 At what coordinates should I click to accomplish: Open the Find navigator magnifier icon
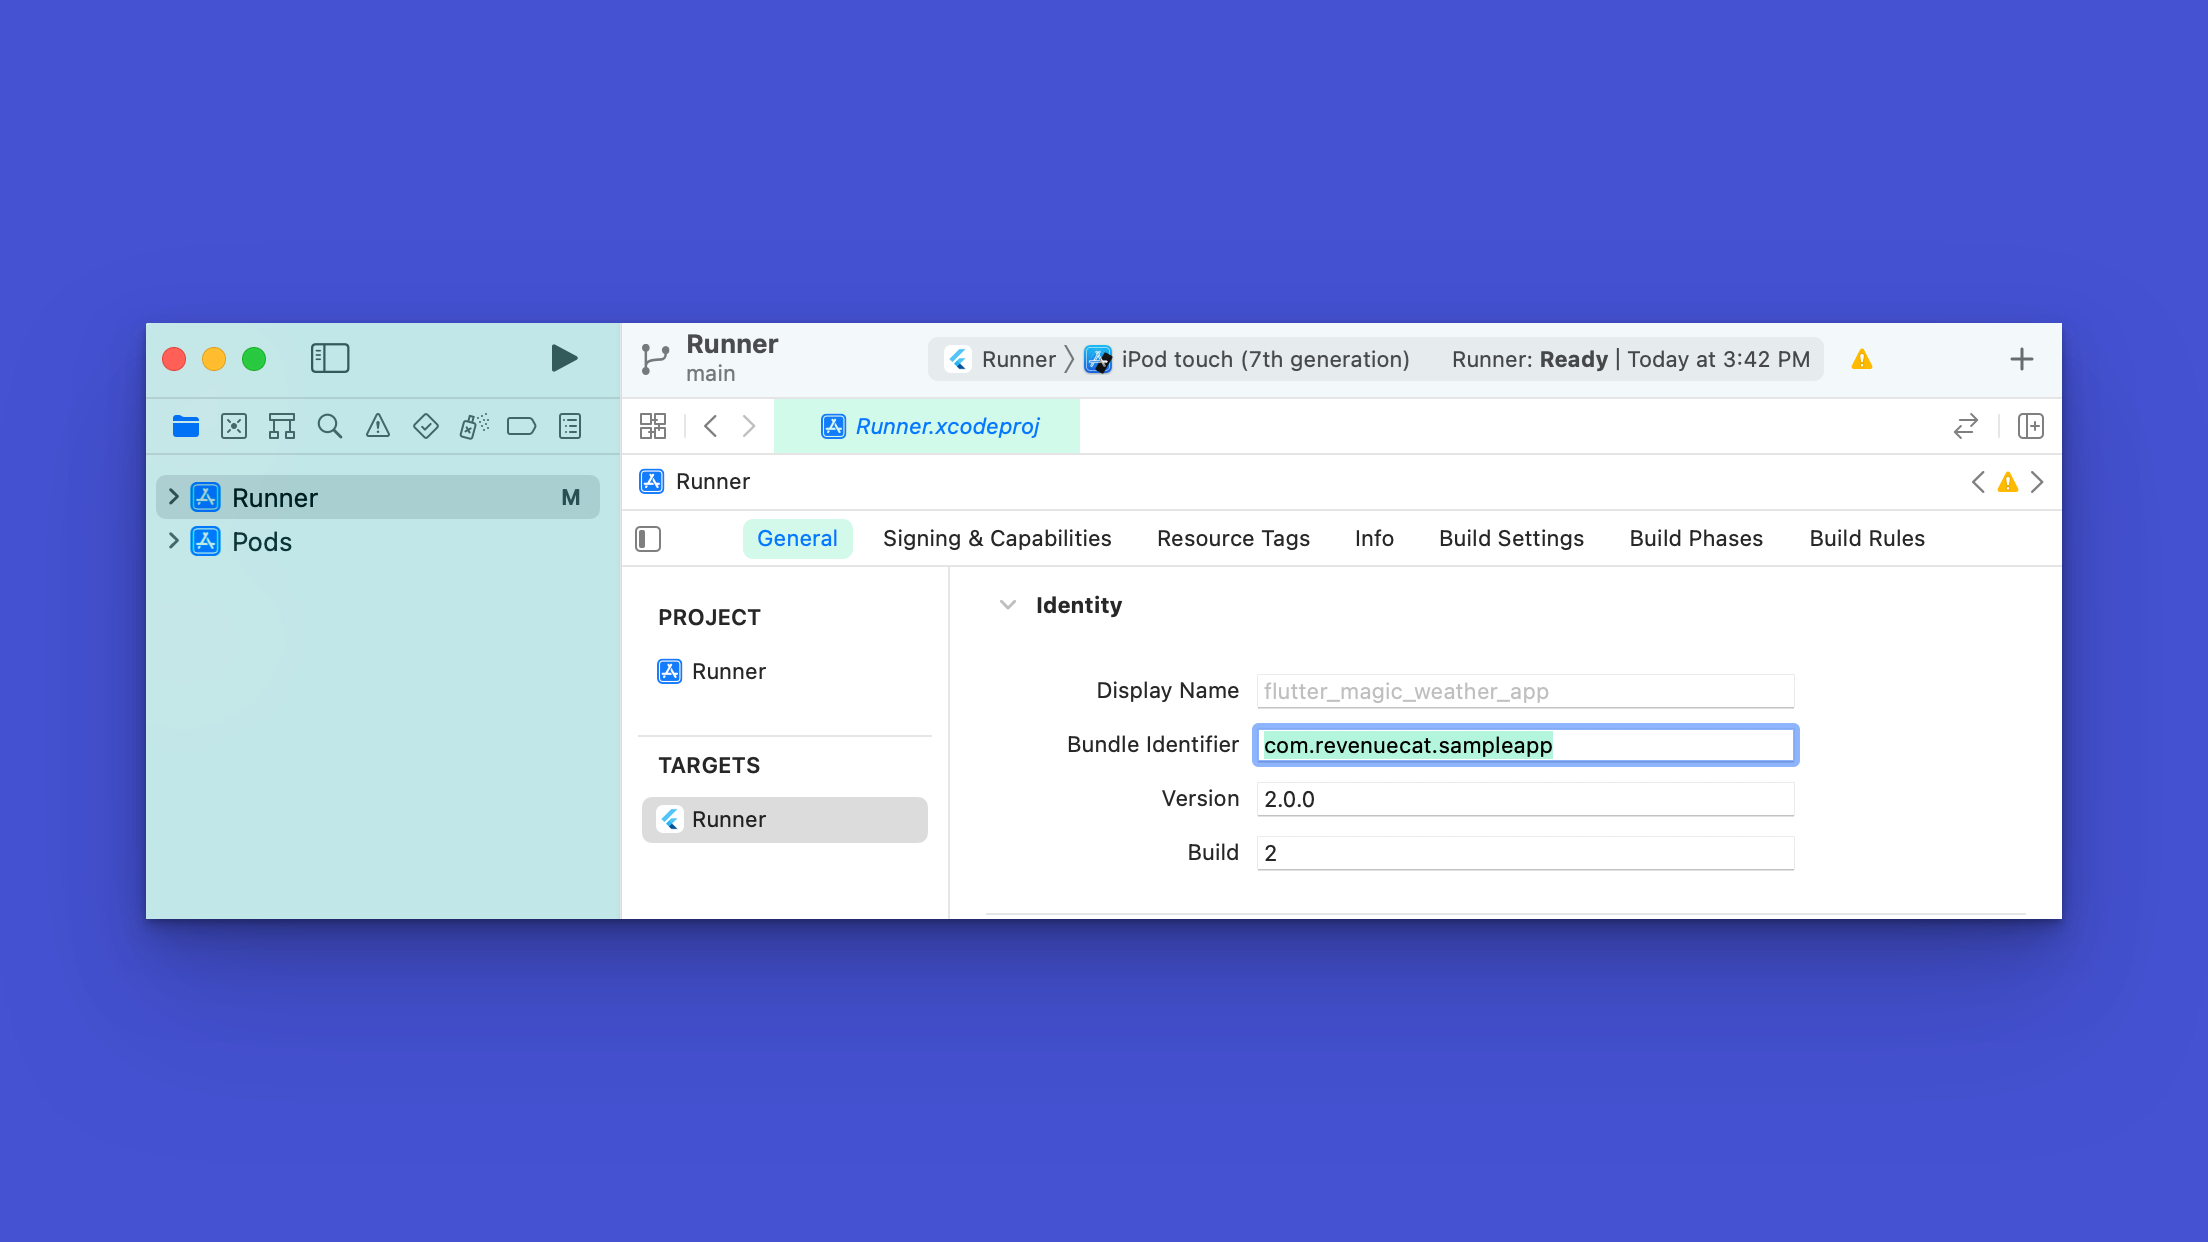pos(330,427)
